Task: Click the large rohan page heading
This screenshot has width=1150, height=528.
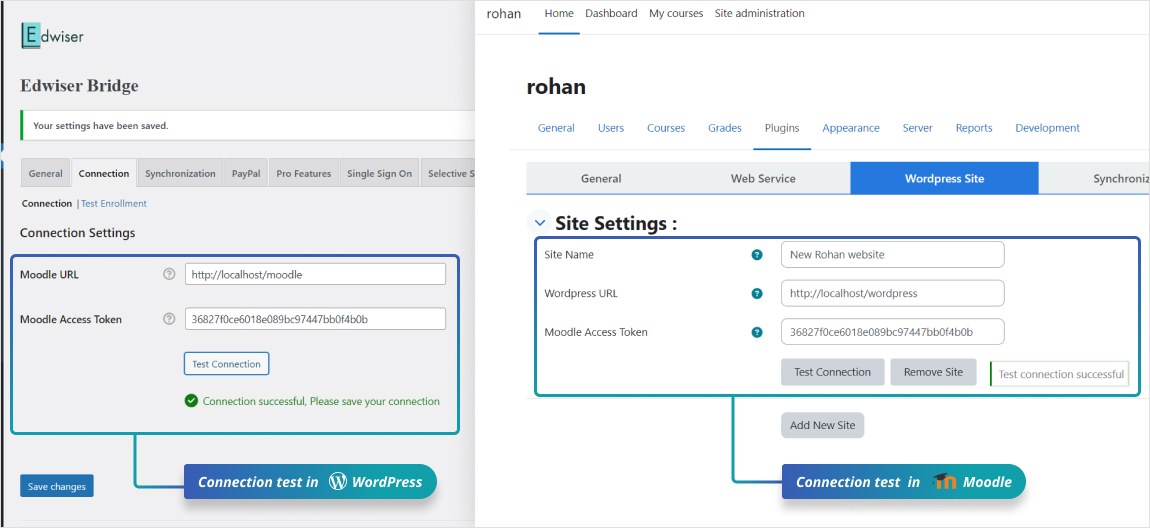Action: (x=556, y=87)
